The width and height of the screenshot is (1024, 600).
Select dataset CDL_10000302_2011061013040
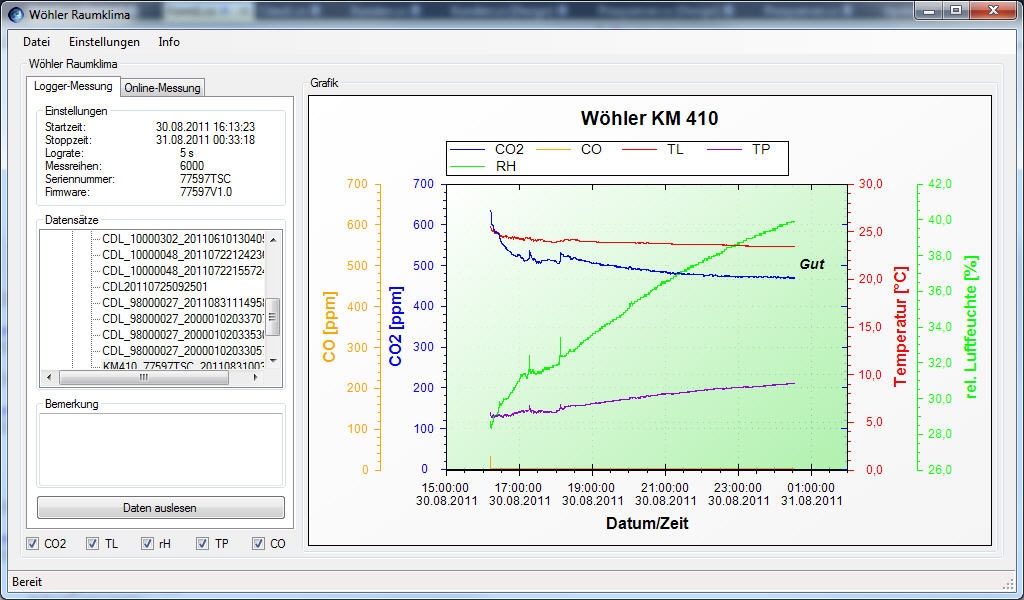click(183, 239)
